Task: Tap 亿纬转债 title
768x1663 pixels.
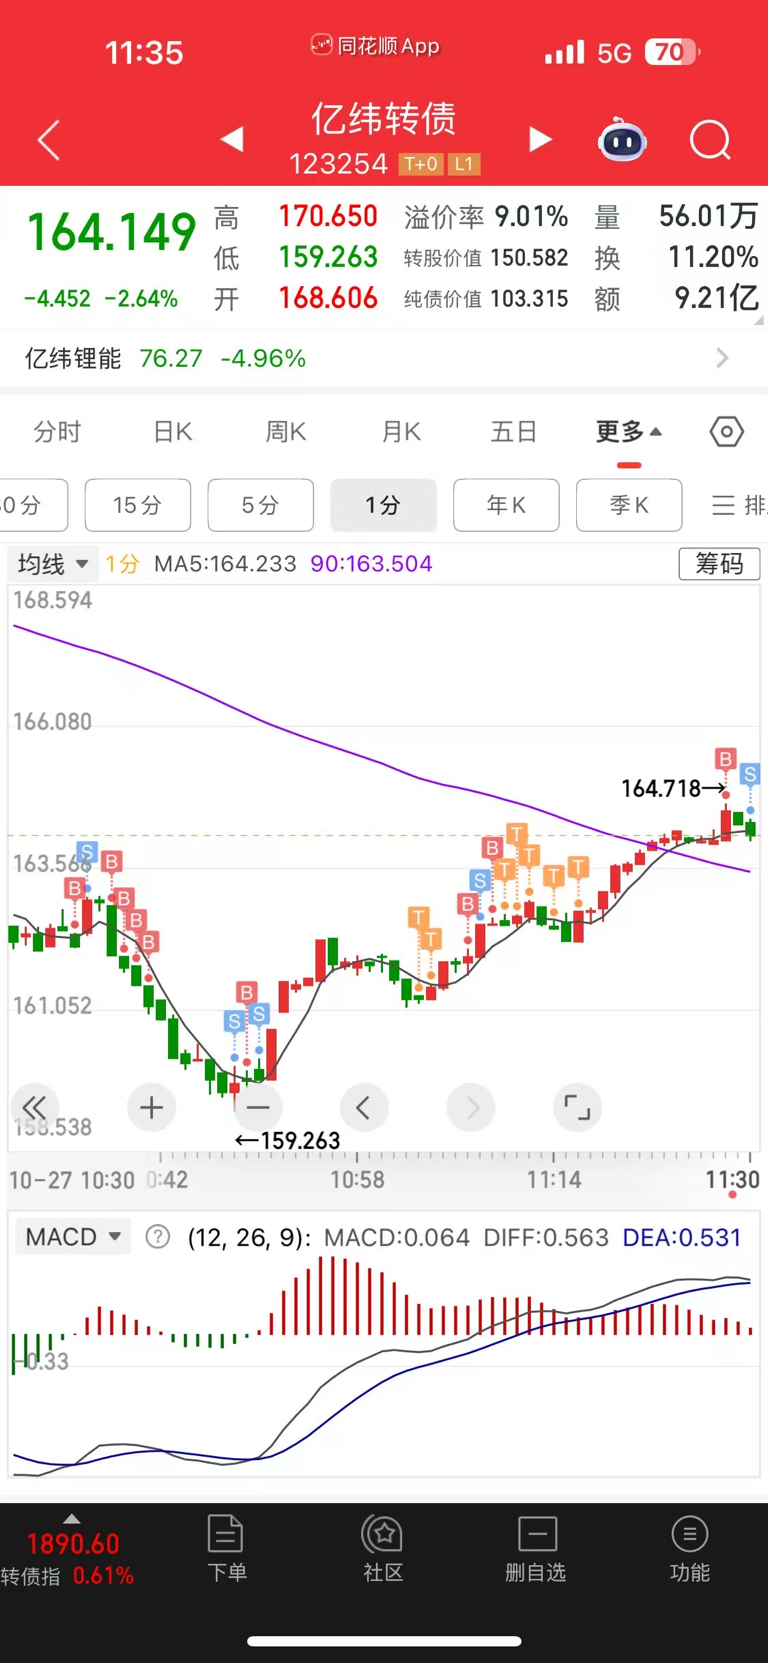Action: [x=384, y=119]
